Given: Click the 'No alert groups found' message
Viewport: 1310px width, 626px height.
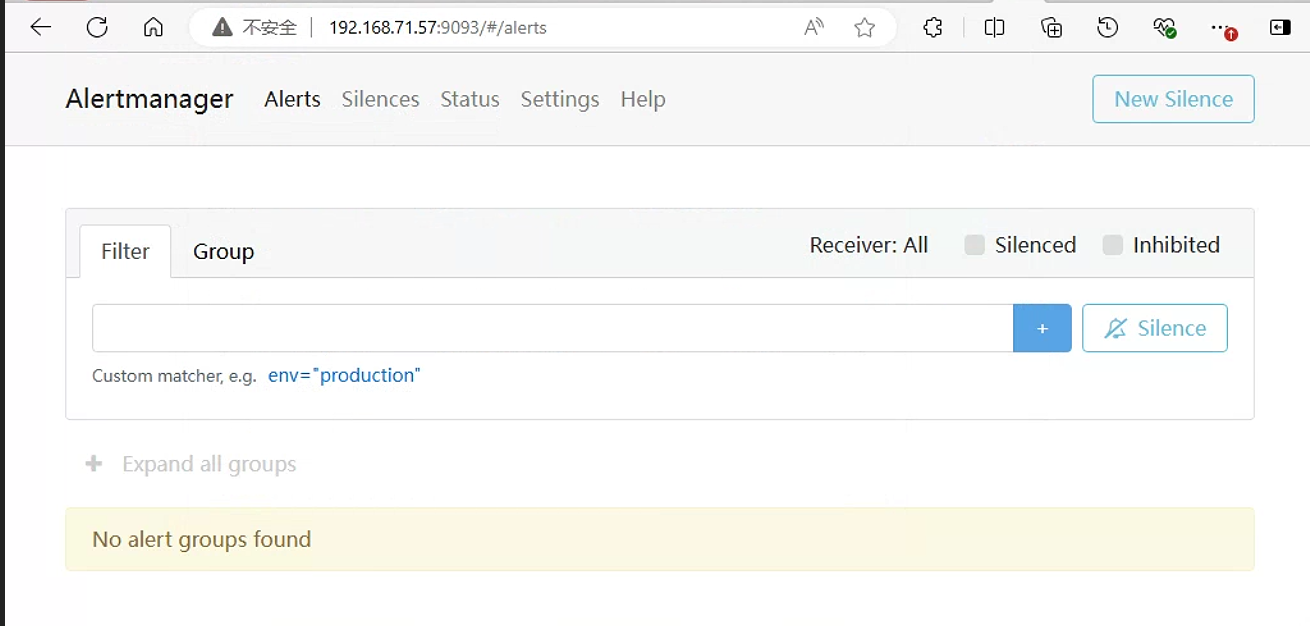Looking at the screenshot, I should 202,539.
